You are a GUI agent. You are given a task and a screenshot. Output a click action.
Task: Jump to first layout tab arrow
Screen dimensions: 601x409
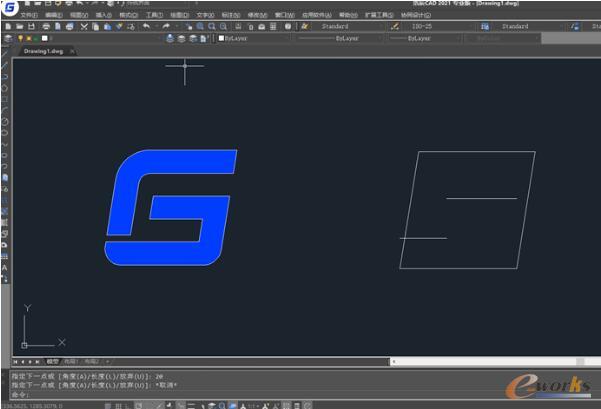15,361
